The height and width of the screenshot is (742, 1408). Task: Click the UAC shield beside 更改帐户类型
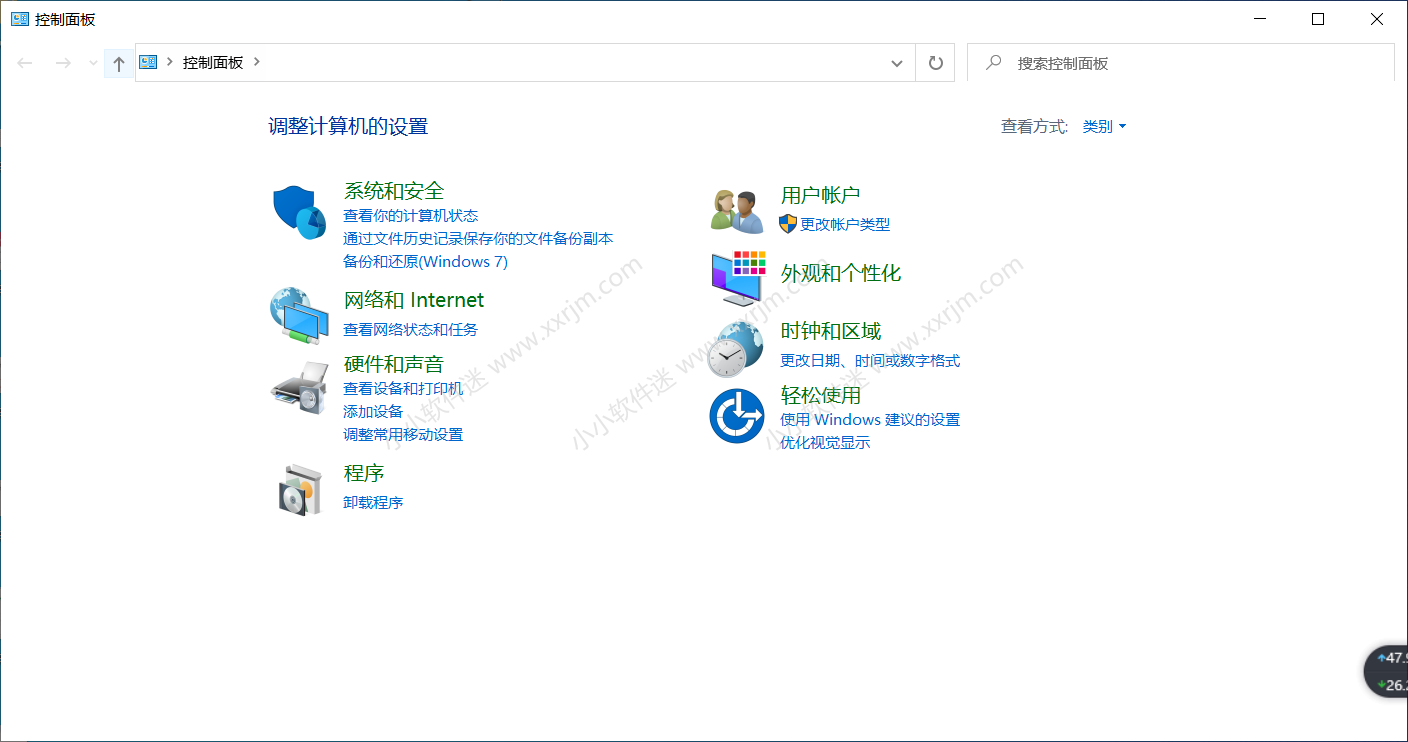[788, 224]
